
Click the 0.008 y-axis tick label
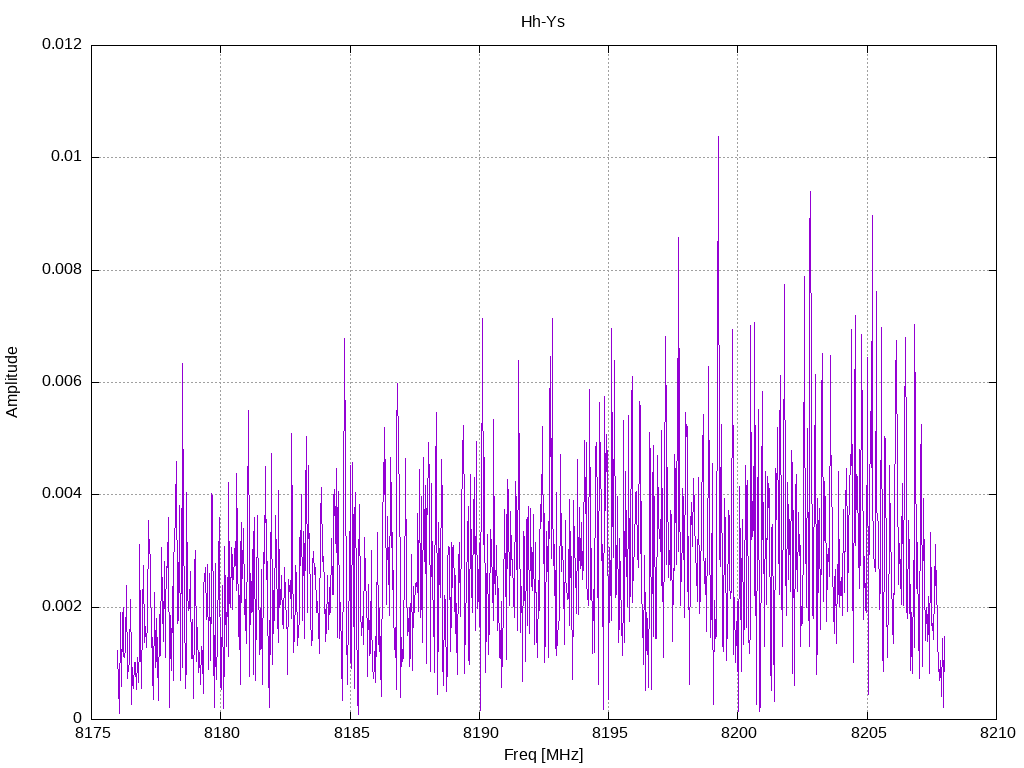pos(62,269)
